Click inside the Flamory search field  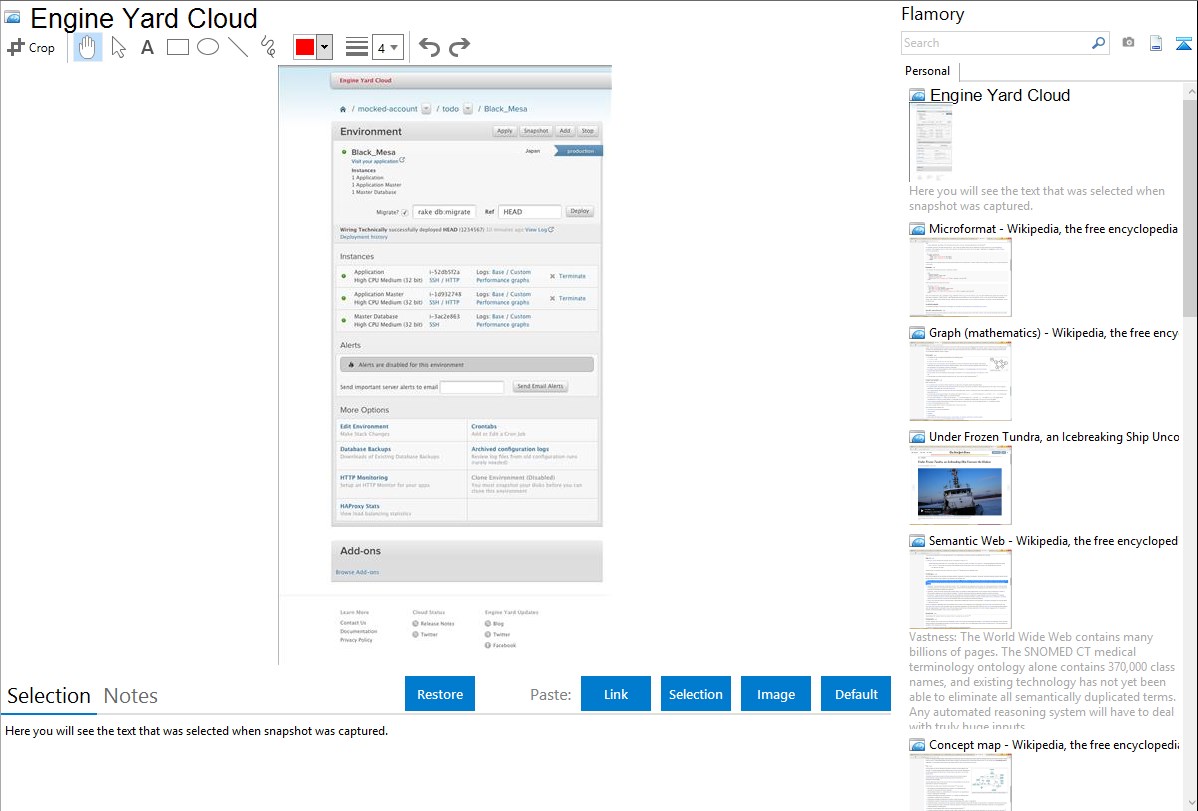click(995, 43)
